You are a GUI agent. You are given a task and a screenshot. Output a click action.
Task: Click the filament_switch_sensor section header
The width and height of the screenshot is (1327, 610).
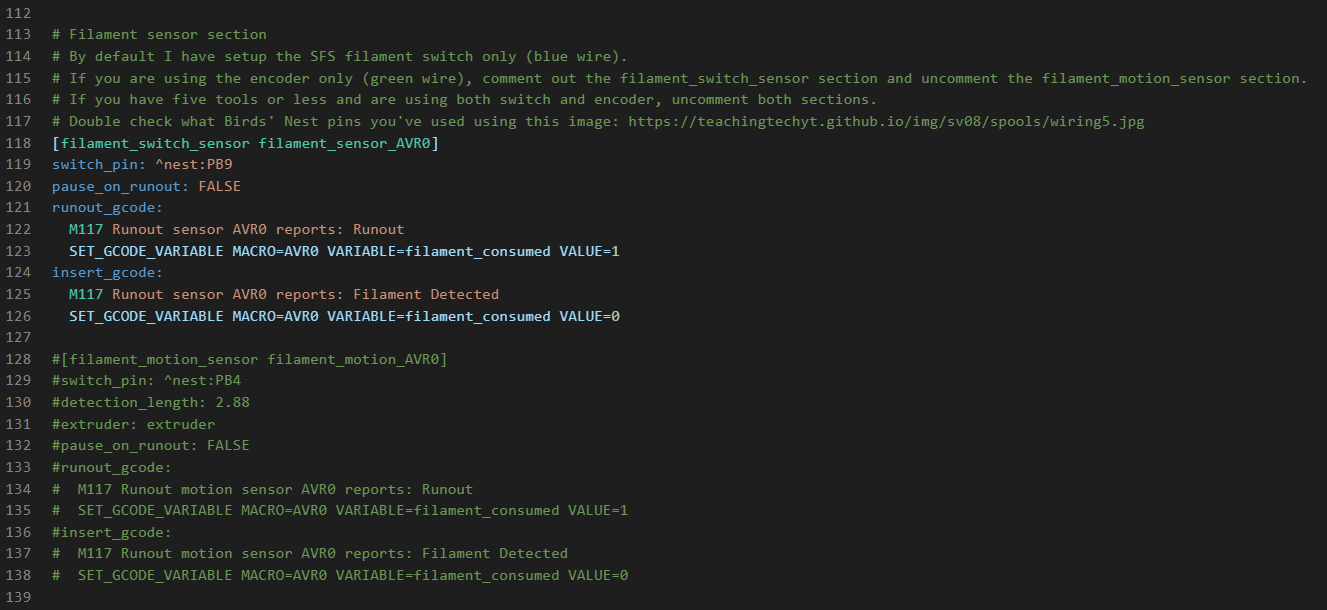[x=245, y=143]
